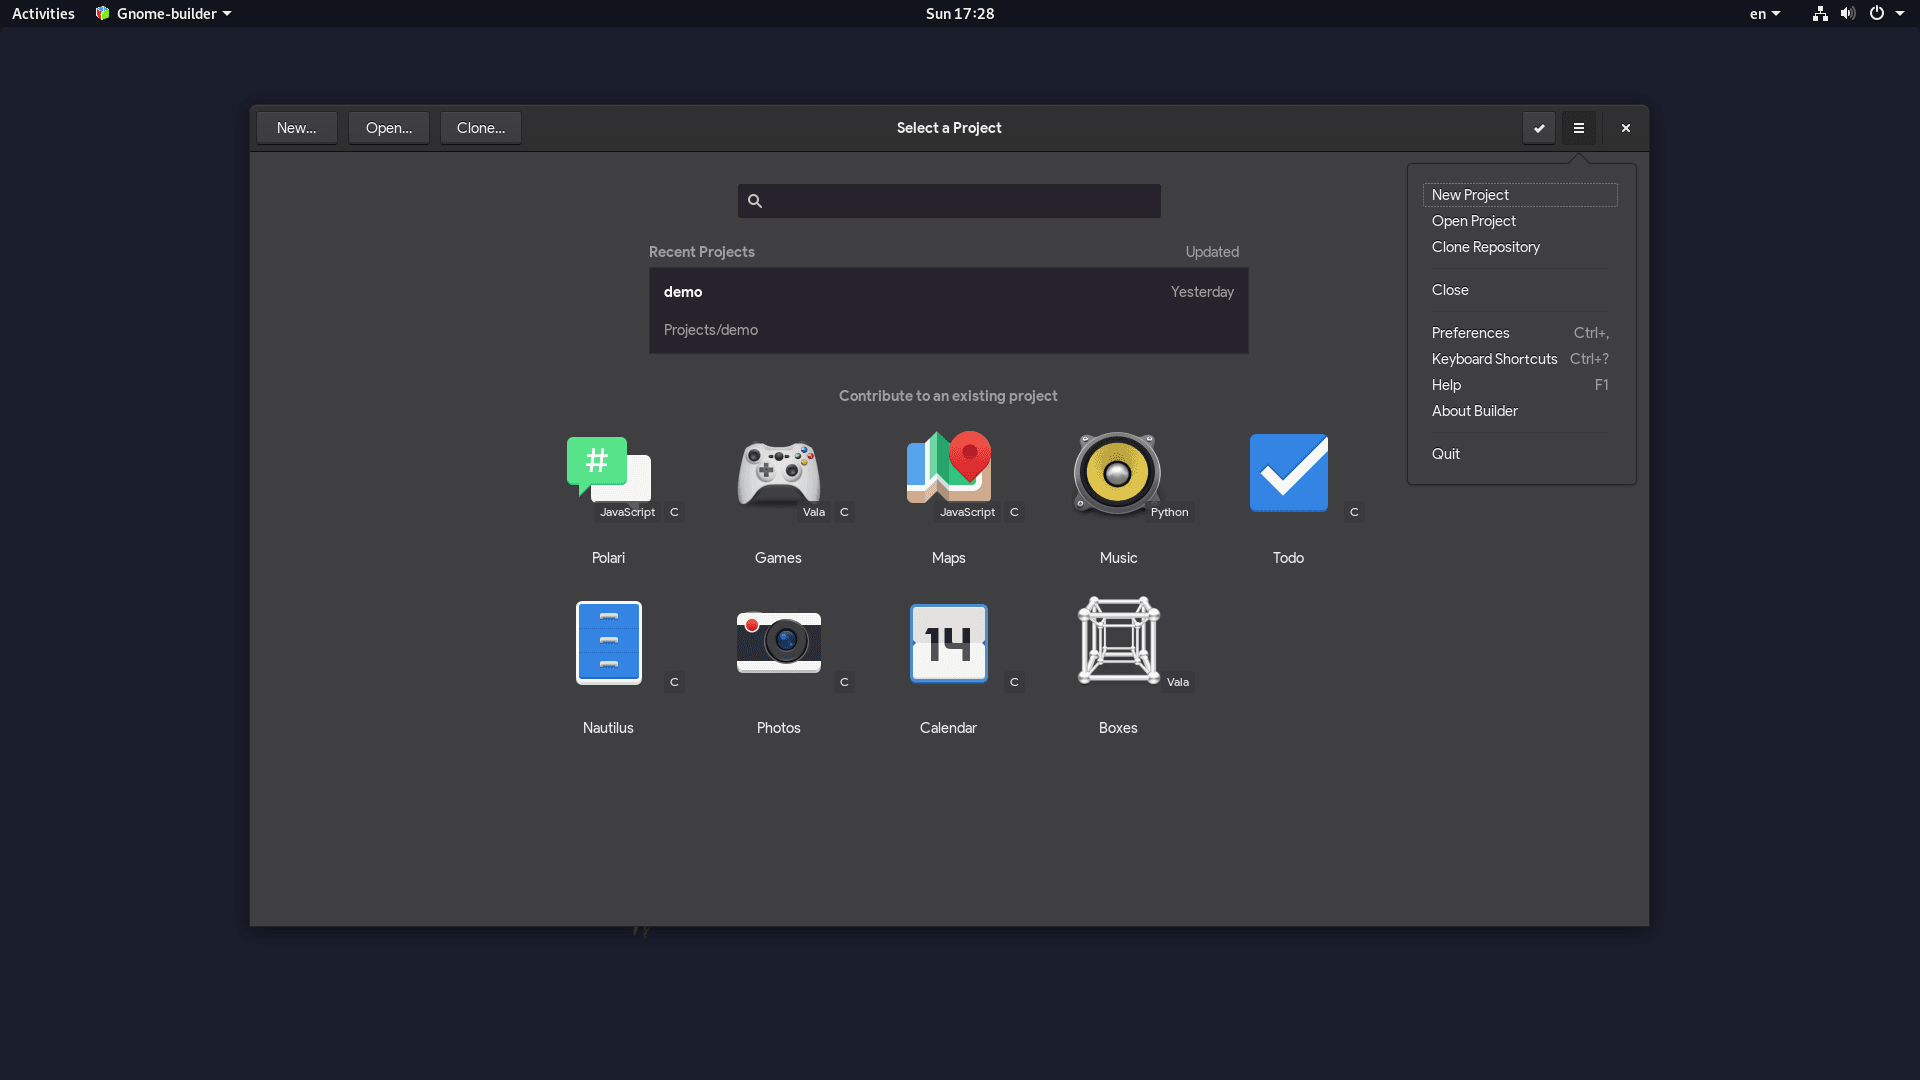
Task: Open the Games controller icon
Action: [x=778, y=472]
